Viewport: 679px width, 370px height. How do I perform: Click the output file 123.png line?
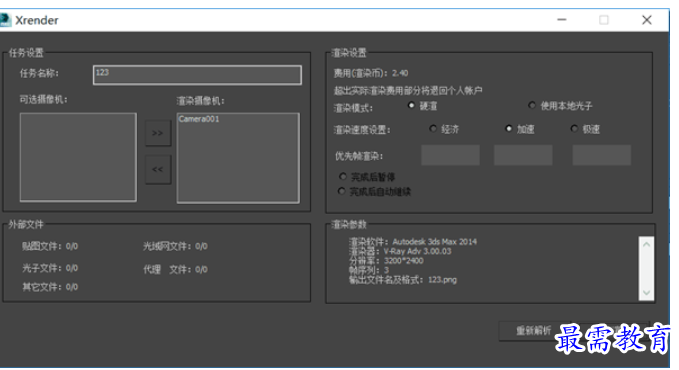point(403,280)
